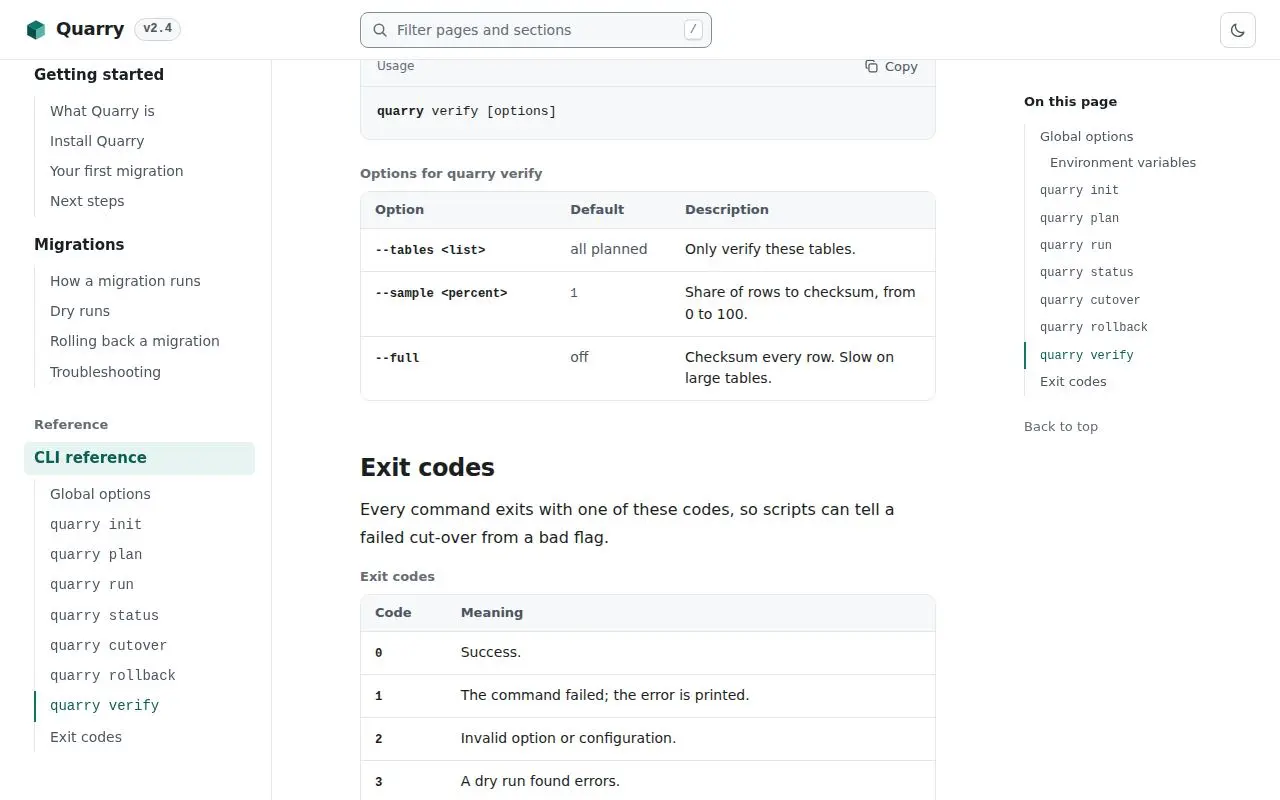Click the search magnifier icon

point(380,30)
